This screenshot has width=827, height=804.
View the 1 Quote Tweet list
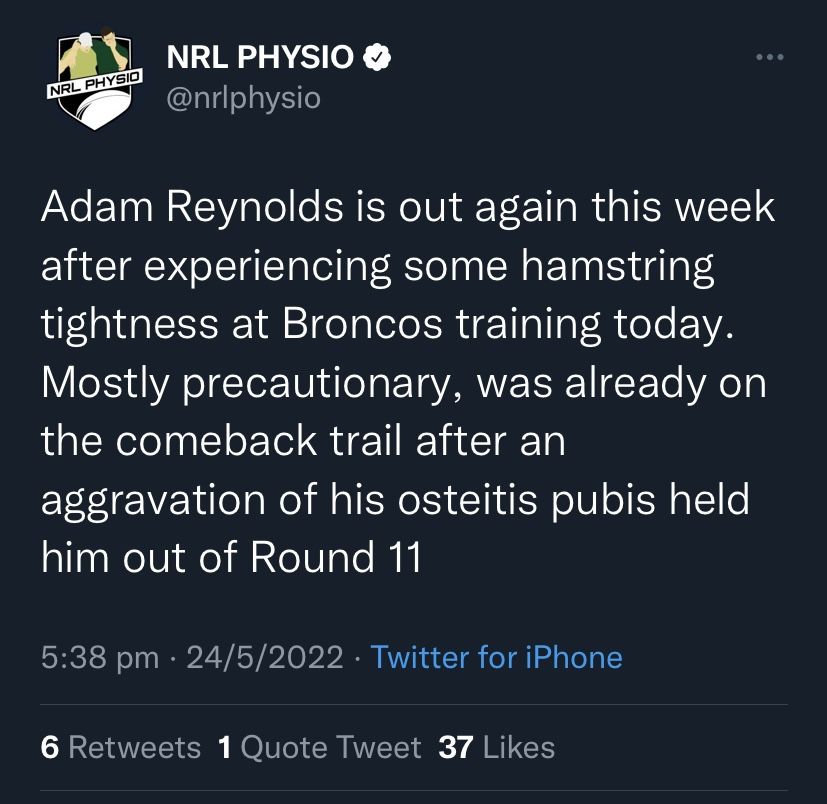[x=319, y=748]
